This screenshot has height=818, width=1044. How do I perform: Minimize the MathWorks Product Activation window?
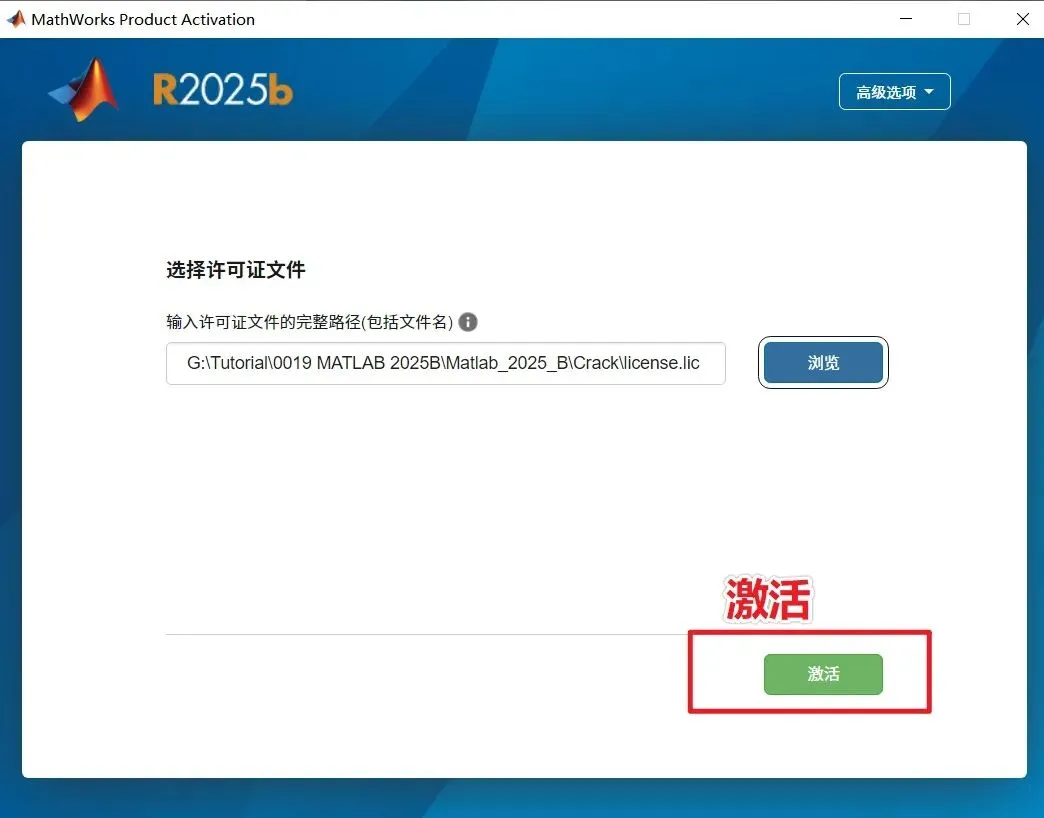pyautogui.click(x=906, y=19)
